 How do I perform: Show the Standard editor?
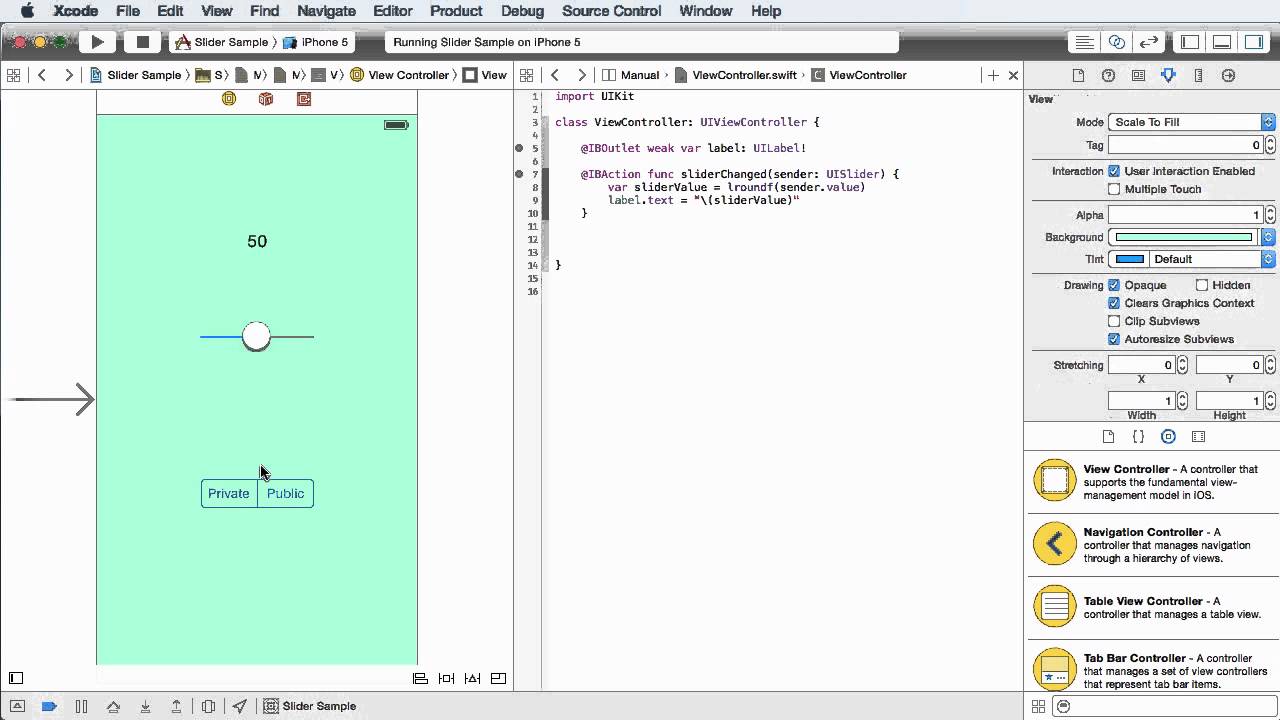coord(1084,42)
